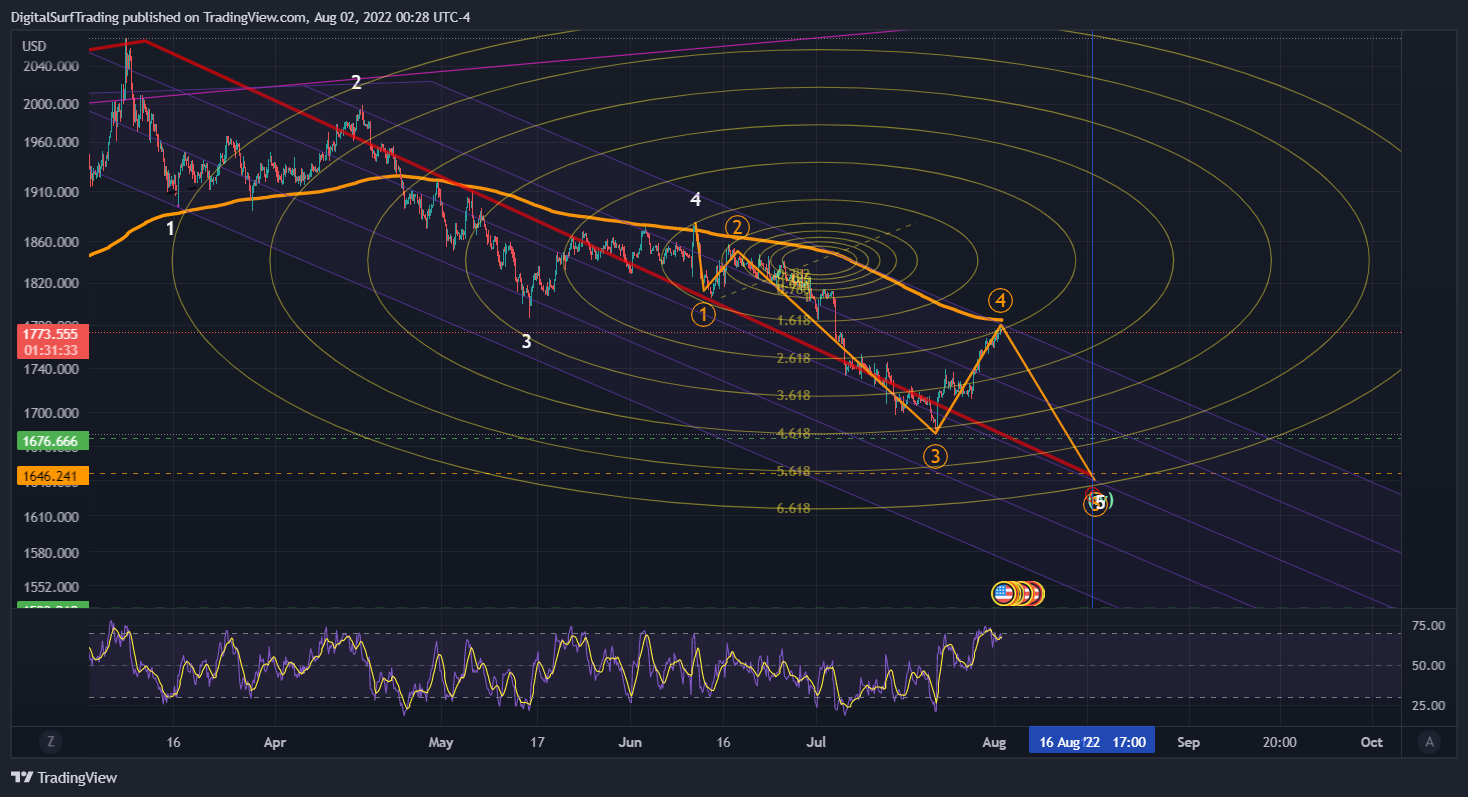Click the 16 date label before Apr
The image size is (1468, 797).
tap(173, 742)
